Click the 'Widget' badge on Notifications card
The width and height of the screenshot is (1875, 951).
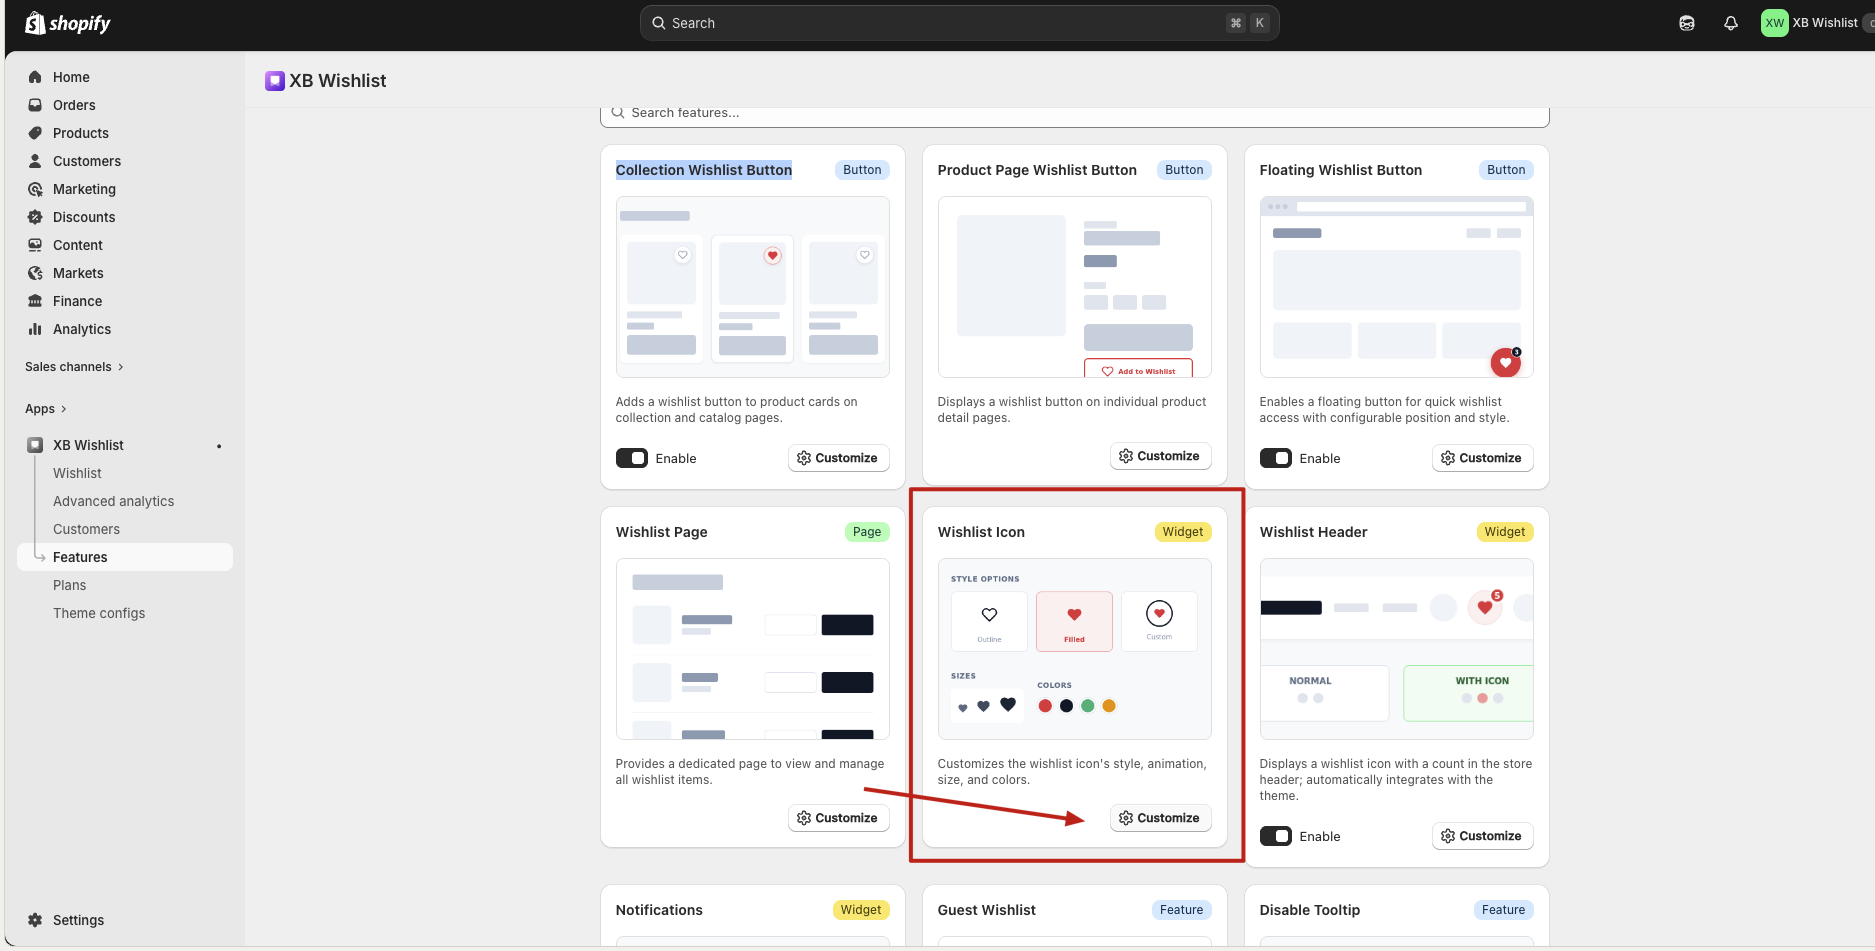(x=861, y=910)
